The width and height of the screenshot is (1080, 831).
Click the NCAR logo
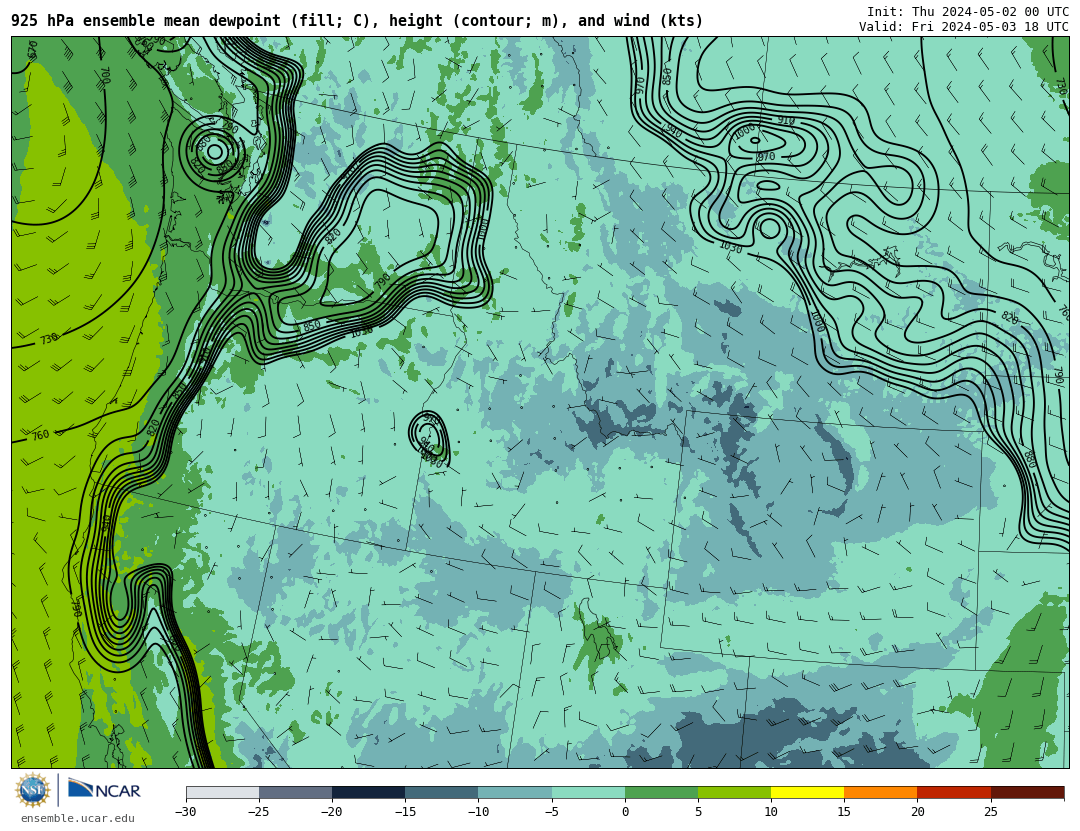(x=105, y=789)
